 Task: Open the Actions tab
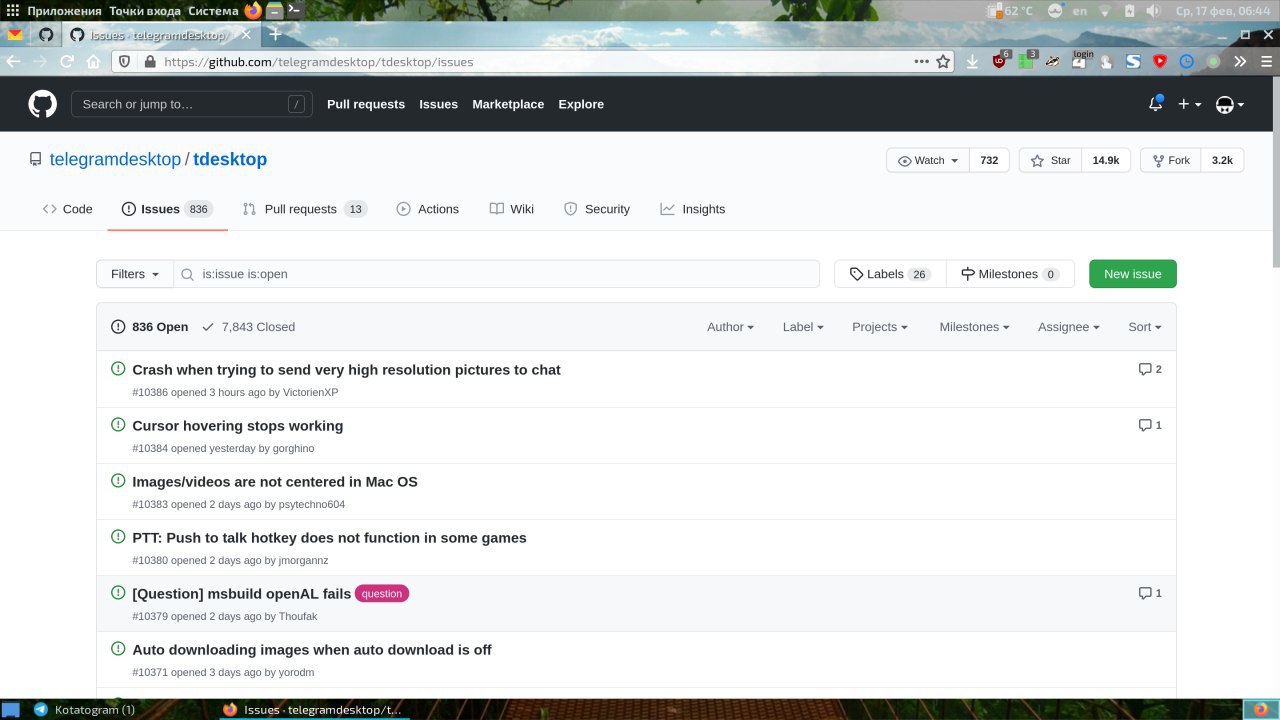pyautogui.click(x=427, y=209)
